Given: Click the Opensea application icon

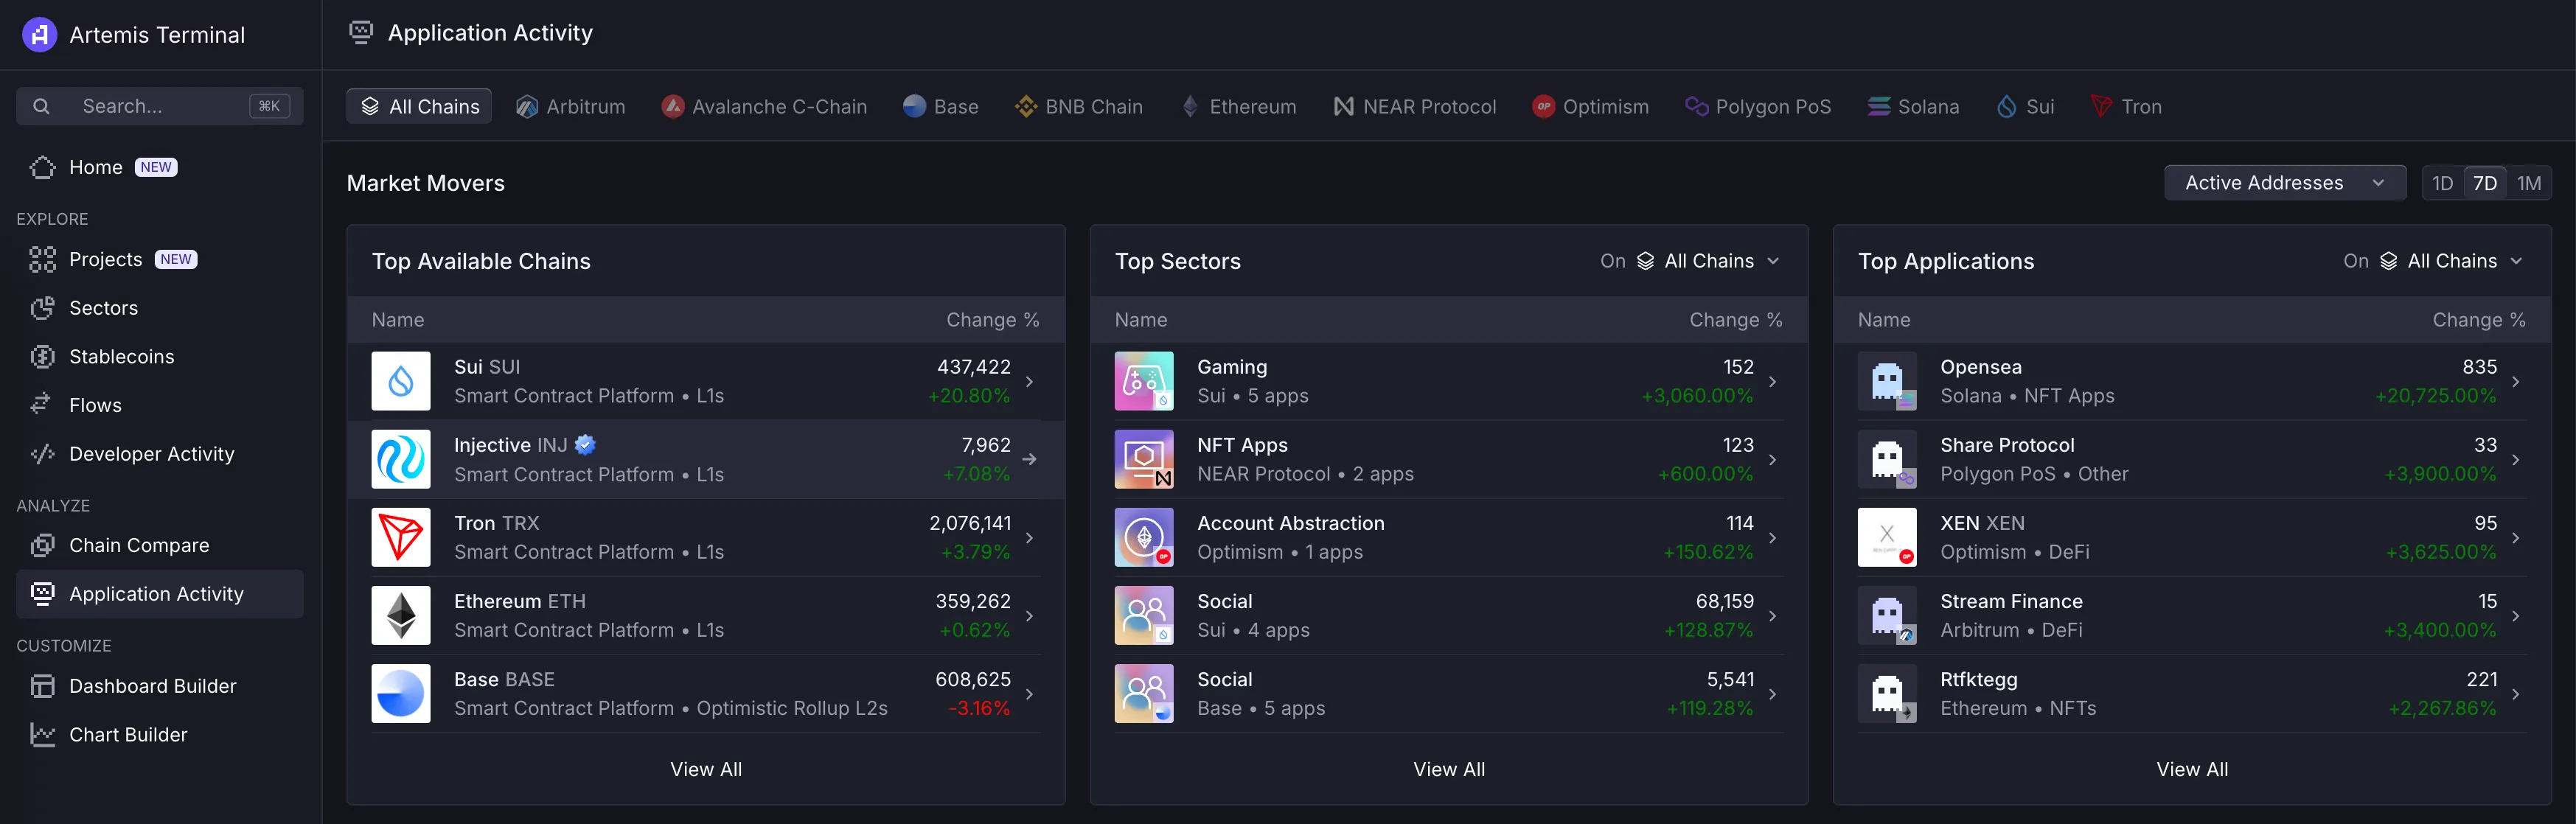Looking at the screenshot, I should coord(1887,381).
